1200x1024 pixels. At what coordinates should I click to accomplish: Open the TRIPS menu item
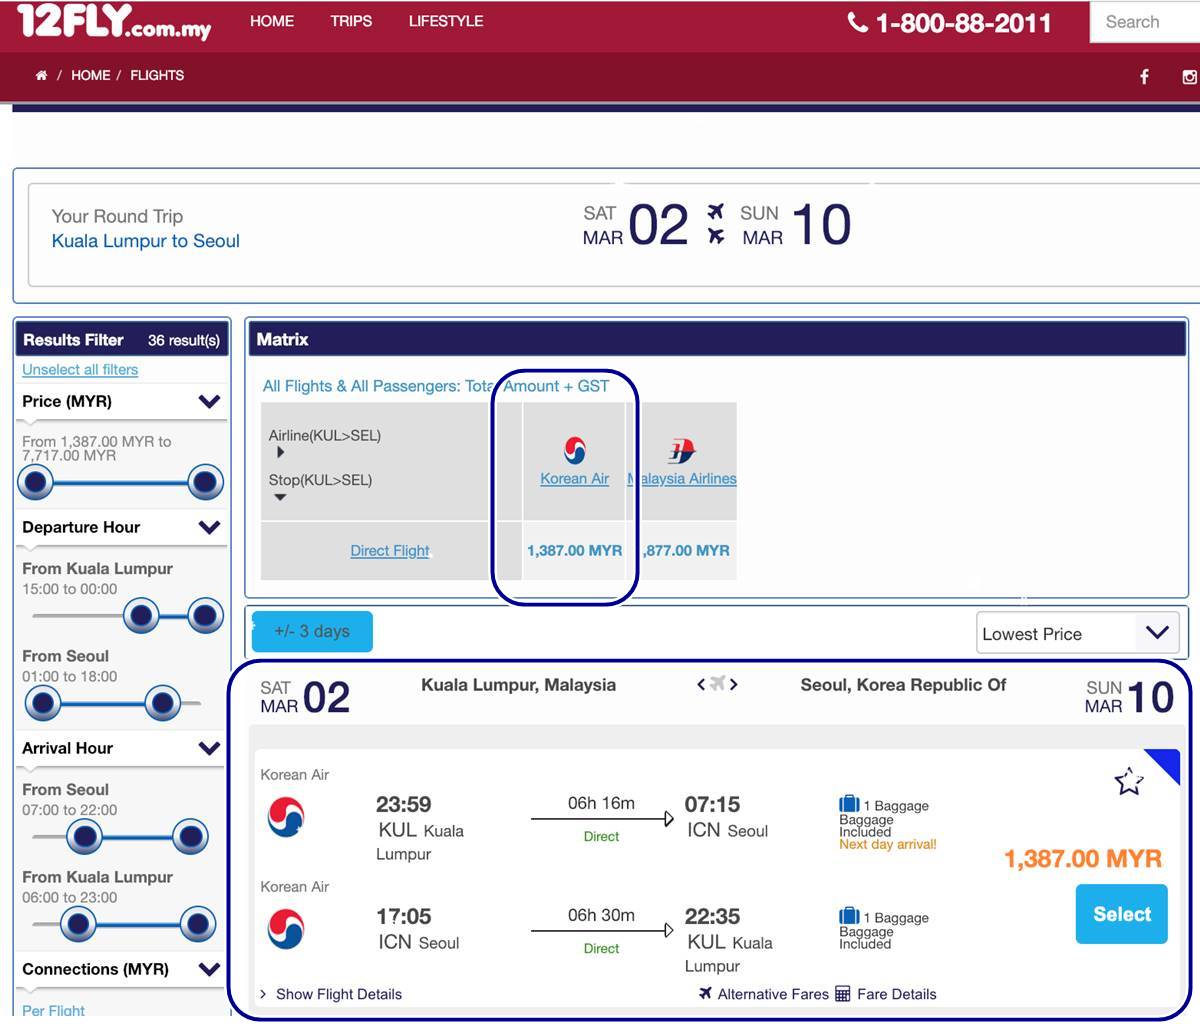tap(351, 21)
